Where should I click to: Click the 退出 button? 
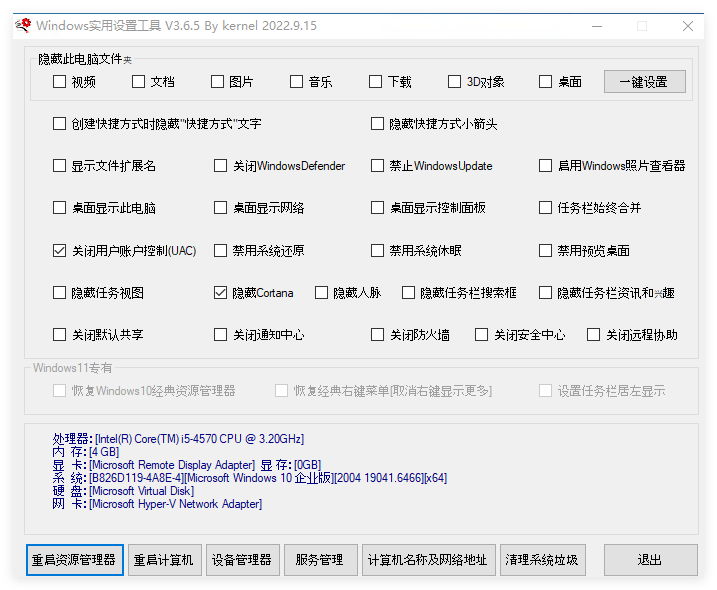click(650, 560)
